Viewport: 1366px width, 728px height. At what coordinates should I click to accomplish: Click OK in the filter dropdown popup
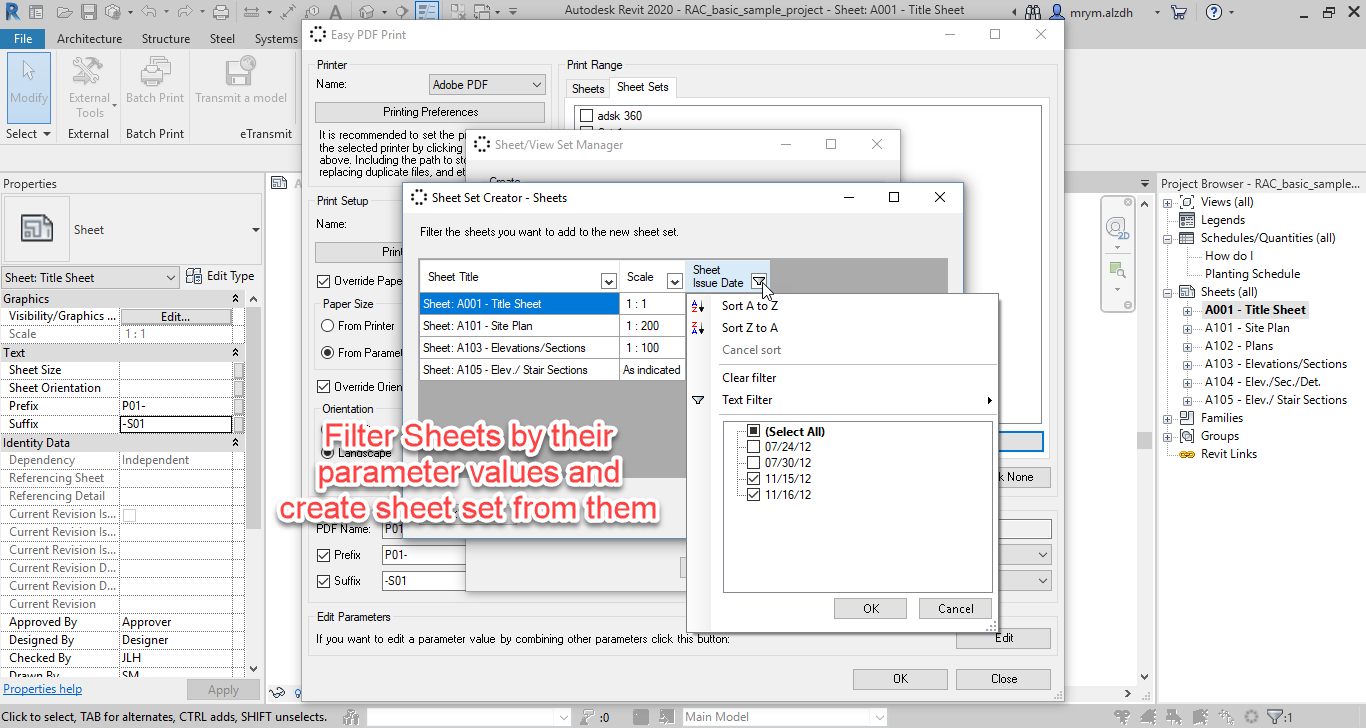click(870, 609)
